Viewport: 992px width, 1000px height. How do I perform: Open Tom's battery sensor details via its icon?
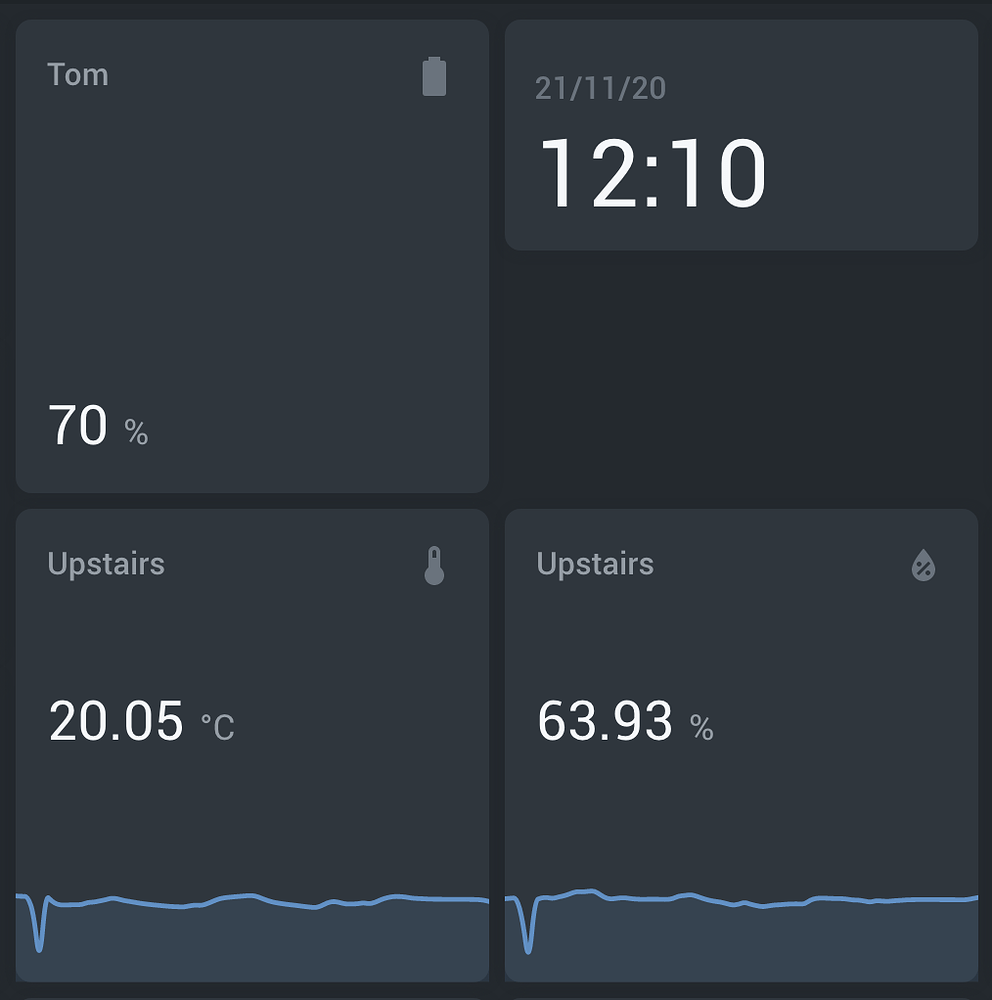434,77
